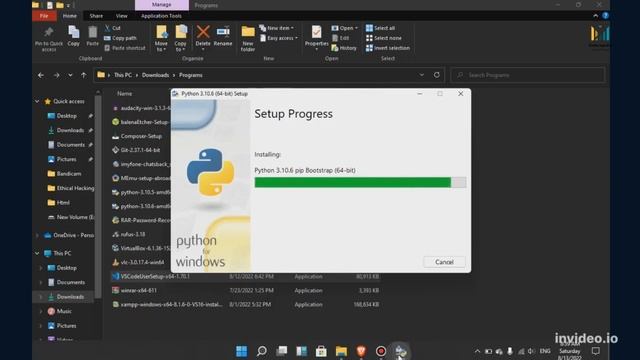This screenshot has height=360, width=640.
Task: Click Copy path in the ribbon
Action: pyautogui.click(x=120, y=38)
